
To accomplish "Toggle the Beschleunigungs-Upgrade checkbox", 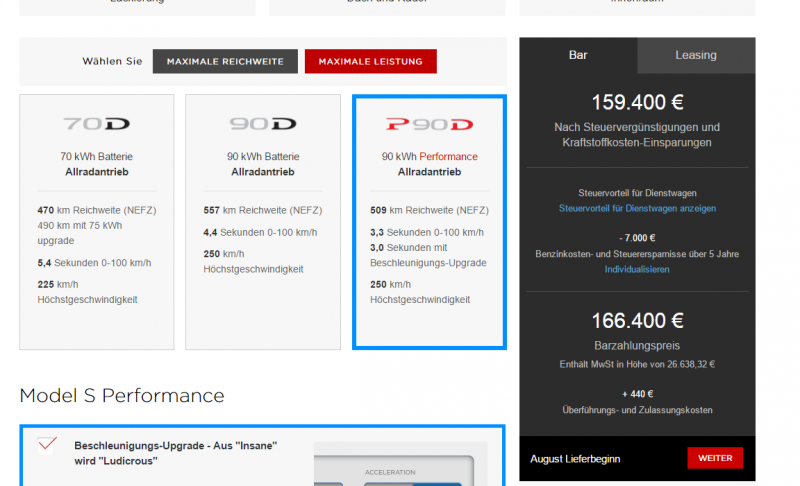I will click(x=47, y=445).
